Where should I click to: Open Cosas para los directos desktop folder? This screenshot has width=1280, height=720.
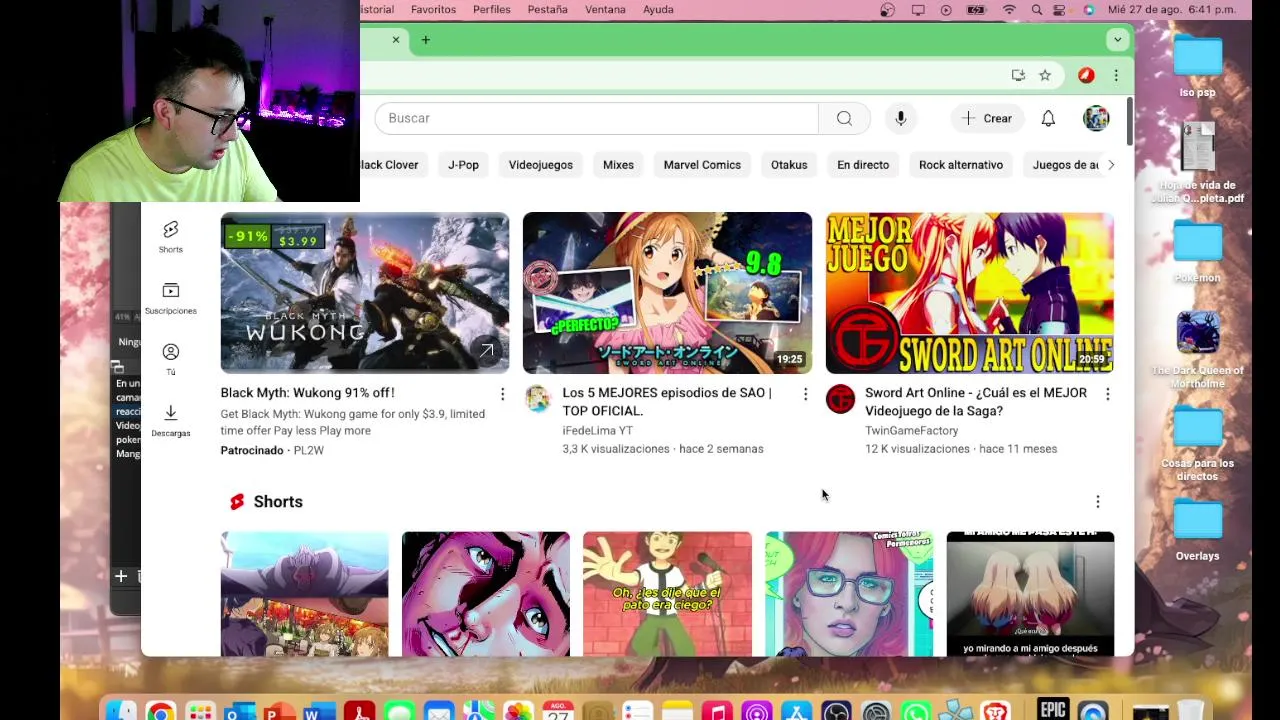[x=1197, y=444]
